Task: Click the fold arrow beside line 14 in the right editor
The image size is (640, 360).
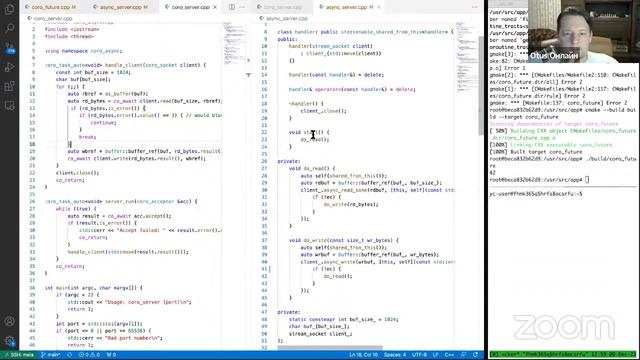Action: 249,75
